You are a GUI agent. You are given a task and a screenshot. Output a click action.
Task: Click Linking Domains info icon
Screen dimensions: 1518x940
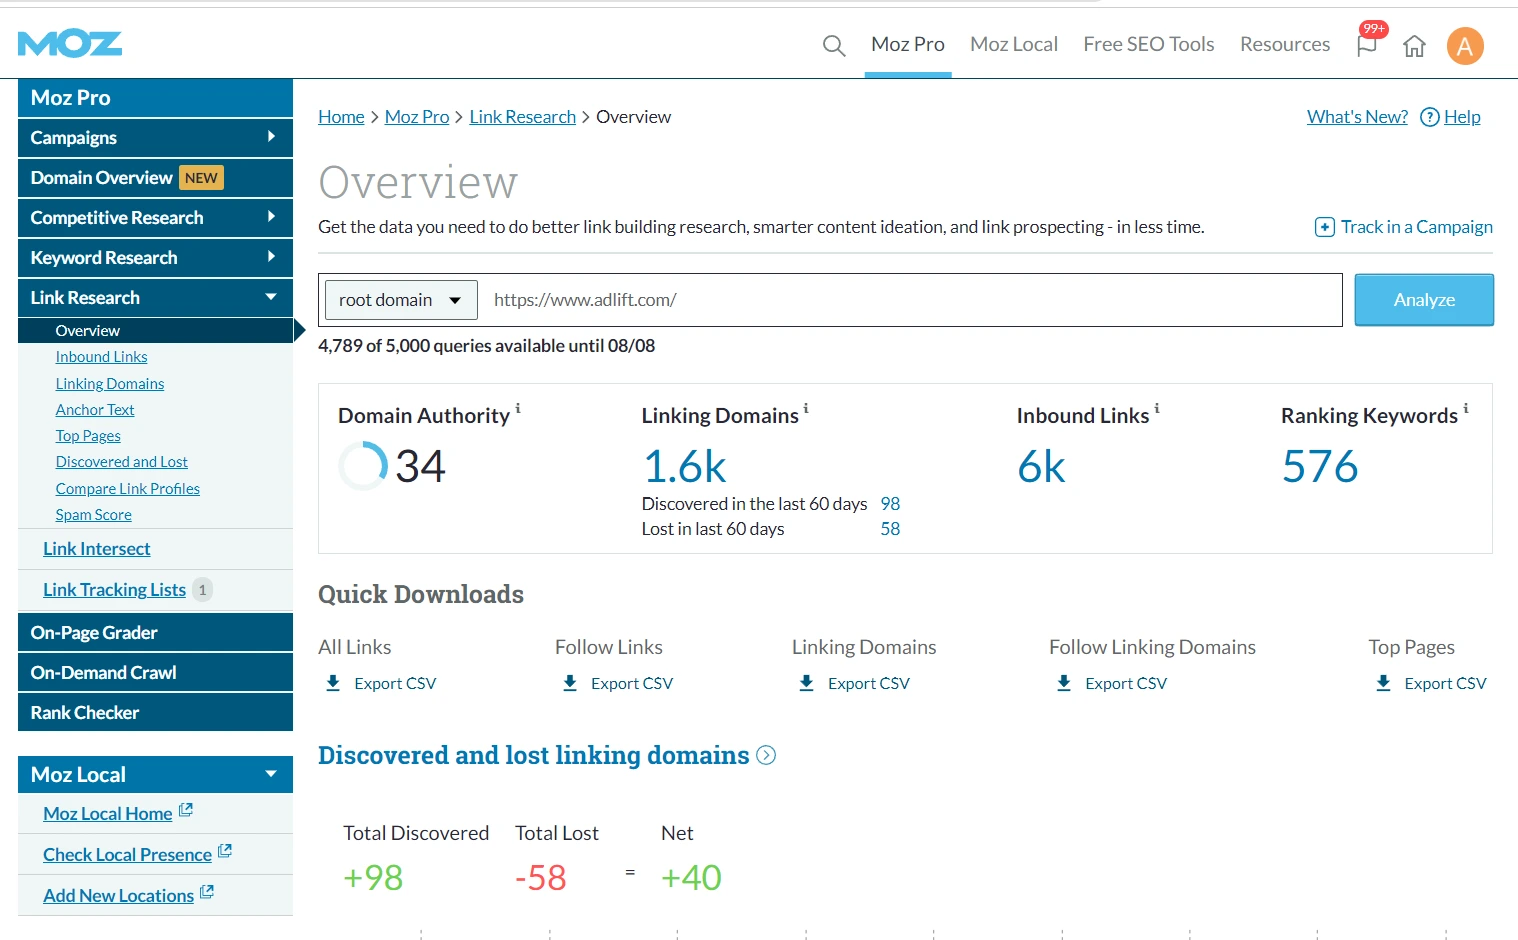pos(806,408)
